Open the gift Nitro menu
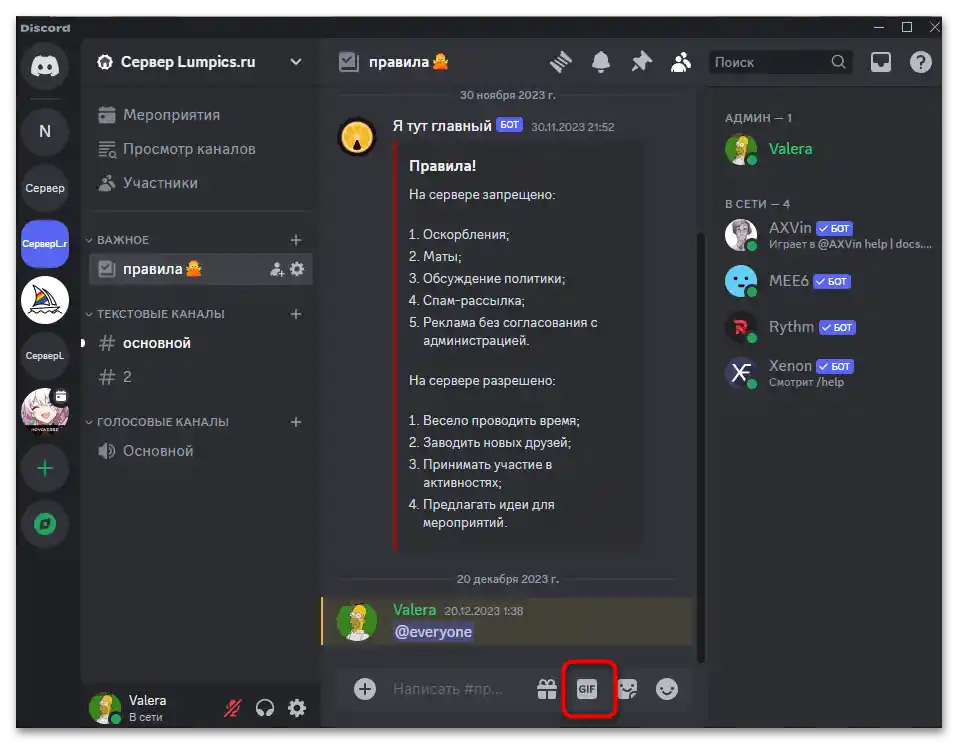This screenshot has width=958, height=744. tap(546, 689)
